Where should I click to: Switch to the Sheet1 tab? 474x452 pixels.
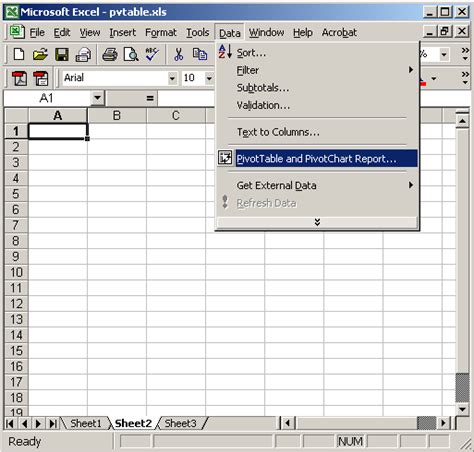[86, 423]
